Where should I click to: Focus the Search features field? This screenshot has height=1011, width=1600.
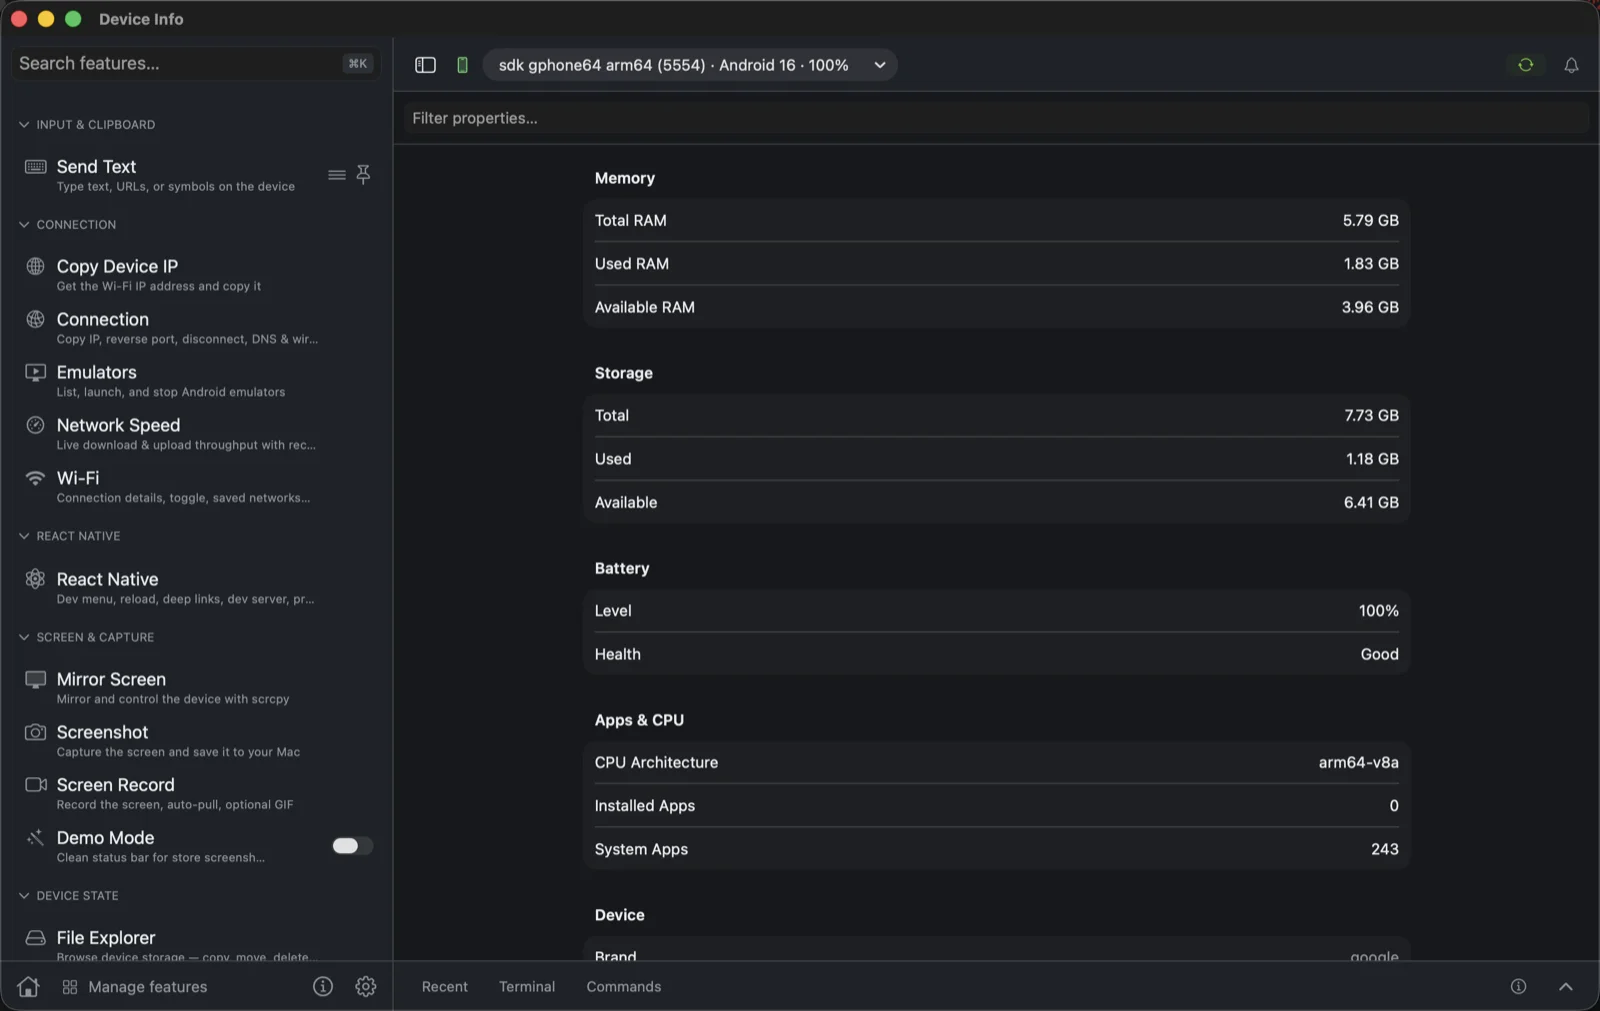195,64
